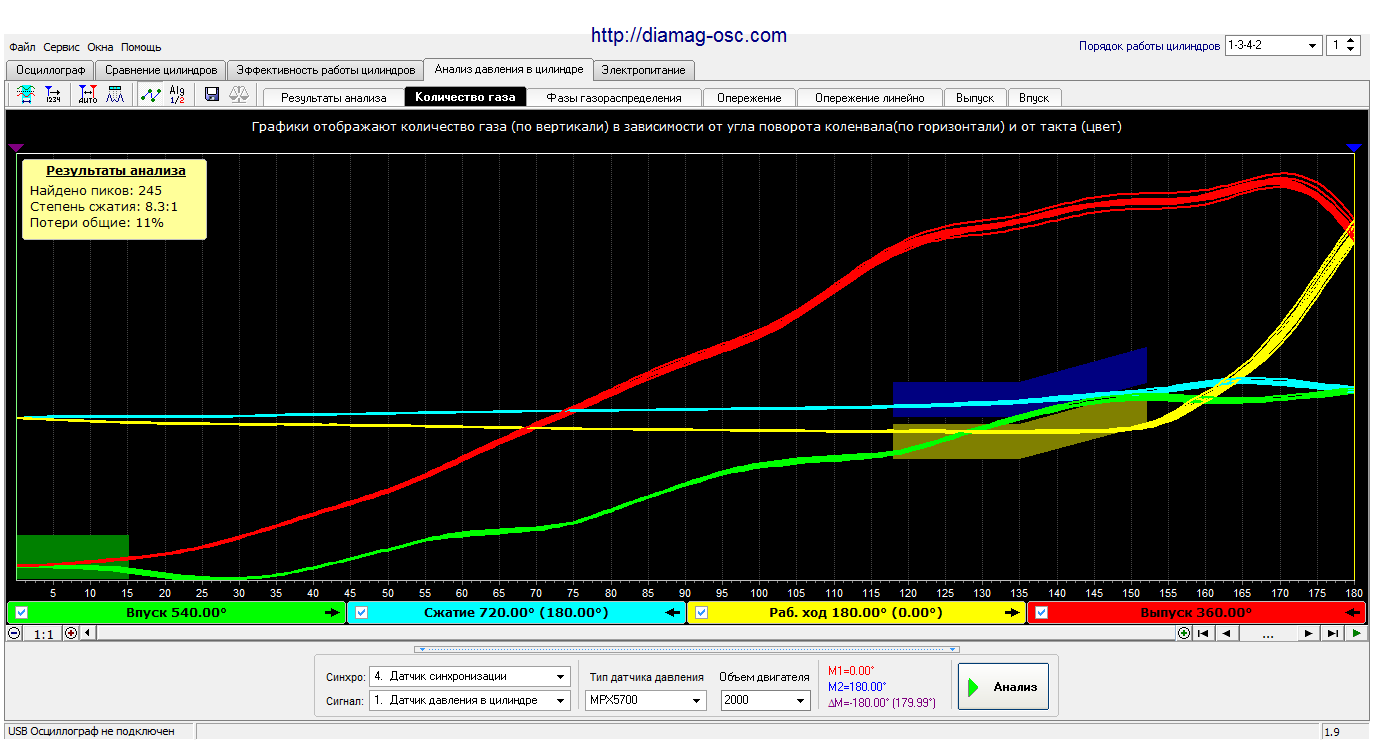1382x744 pixels.
Task: Collapse the bottom panel dotted expander bar
Action: [x=687, y=650]
